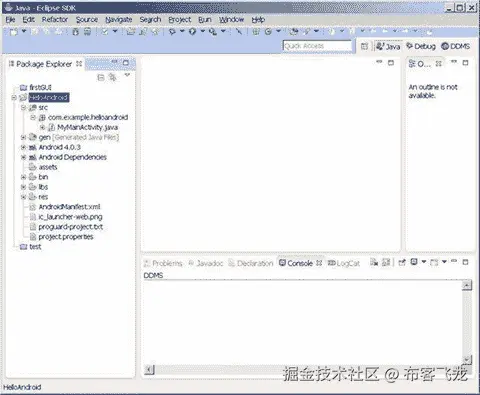Maximize the Package Explorer panel
The image size is (480, 395).
pos(126,62)
